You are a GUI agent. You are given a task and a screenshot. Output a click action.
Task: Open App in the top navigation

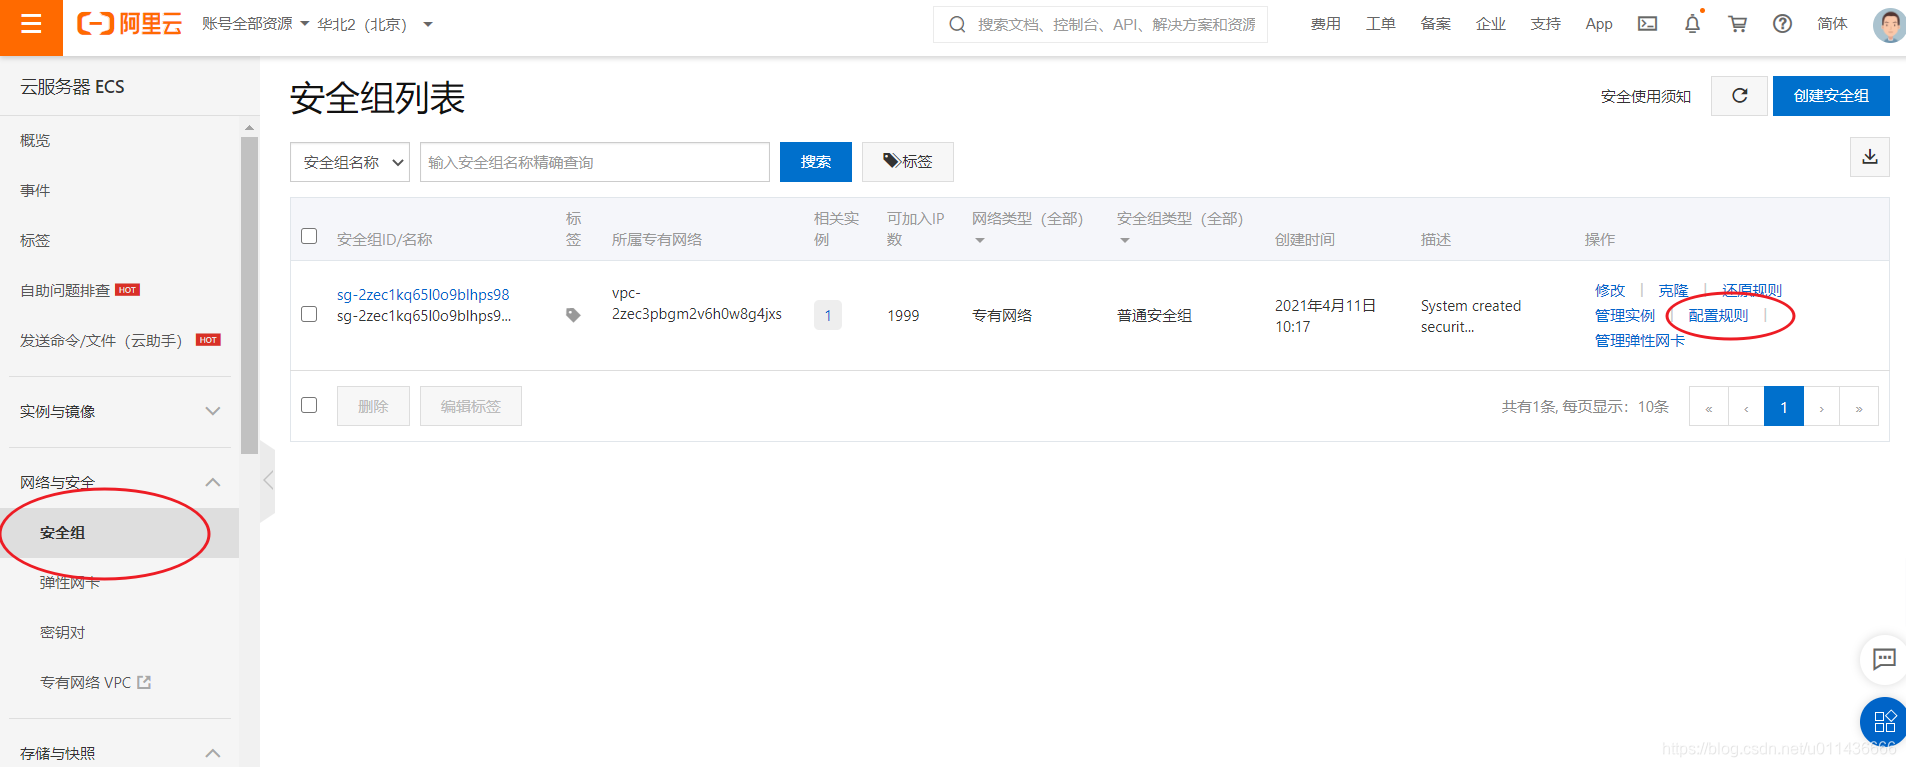coord(1599,24)
